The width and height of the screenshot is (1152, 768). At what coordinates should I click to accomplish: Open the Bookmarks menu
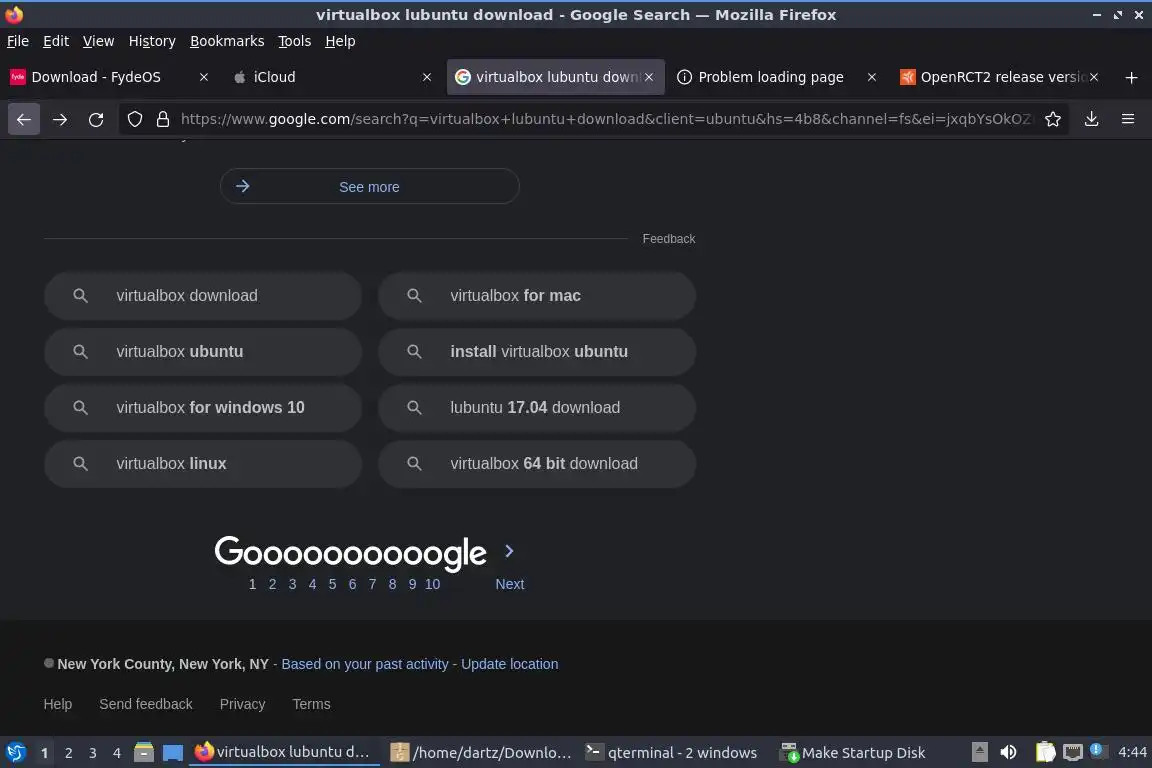pyautogui.click(x=227, y=41)
